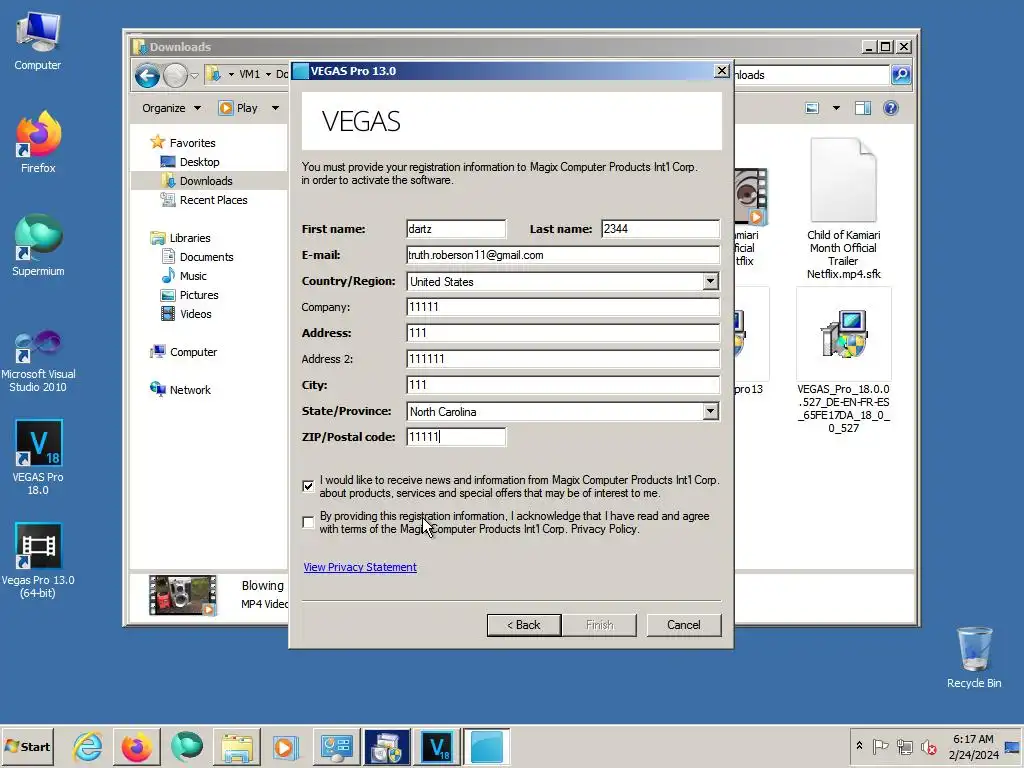Image resolution: width=1024 pixels, height=768 pixels.
Task: Click the Play toolbar button
Action: 238,108
